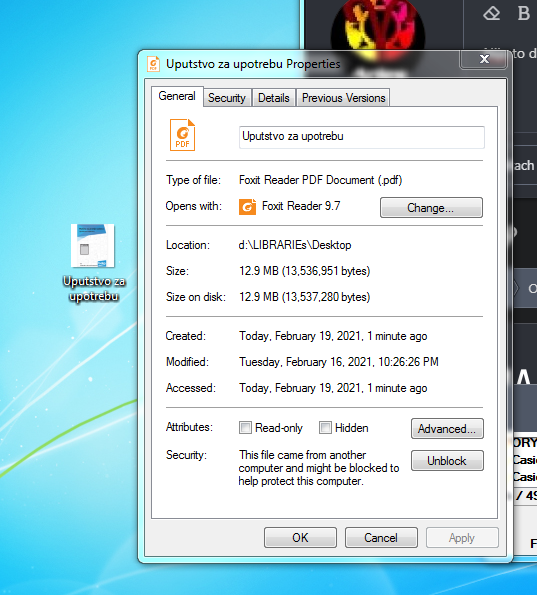Click the Foxit Reader 9.7 text
537x595 pixels.
[x=301, y=206]
